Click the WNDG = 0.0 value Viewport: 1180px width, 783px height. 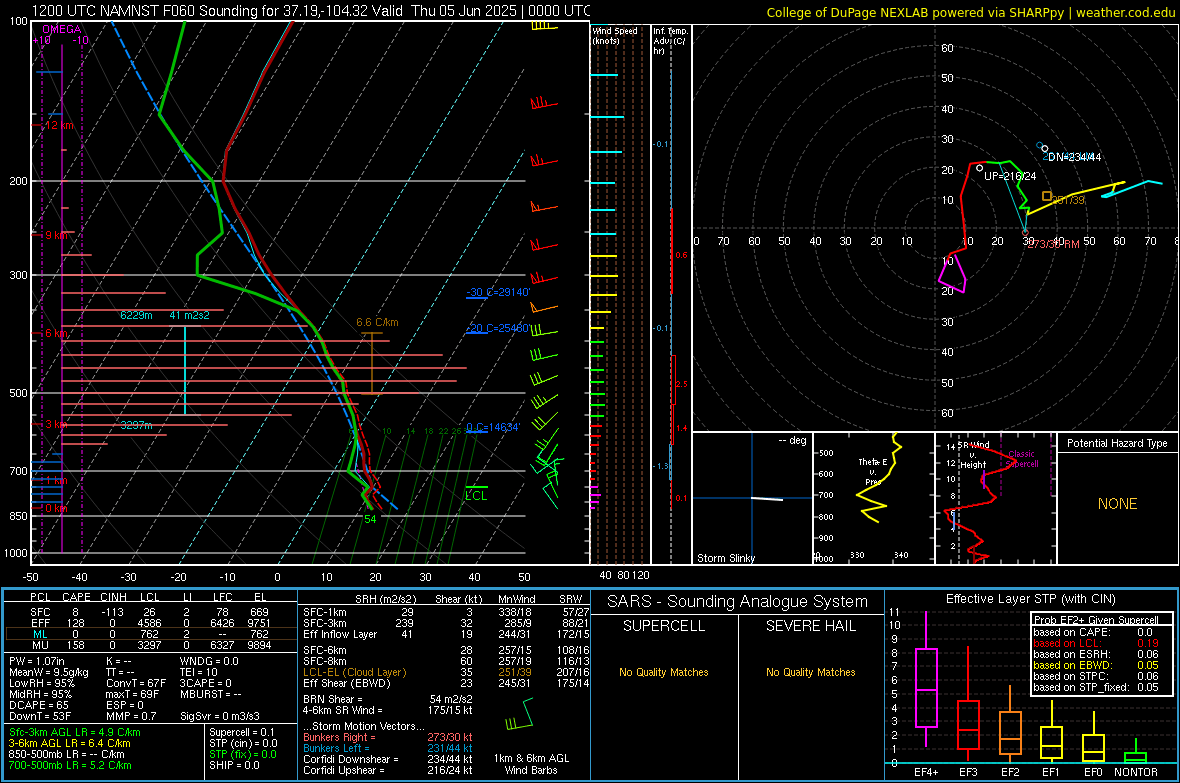209,661
